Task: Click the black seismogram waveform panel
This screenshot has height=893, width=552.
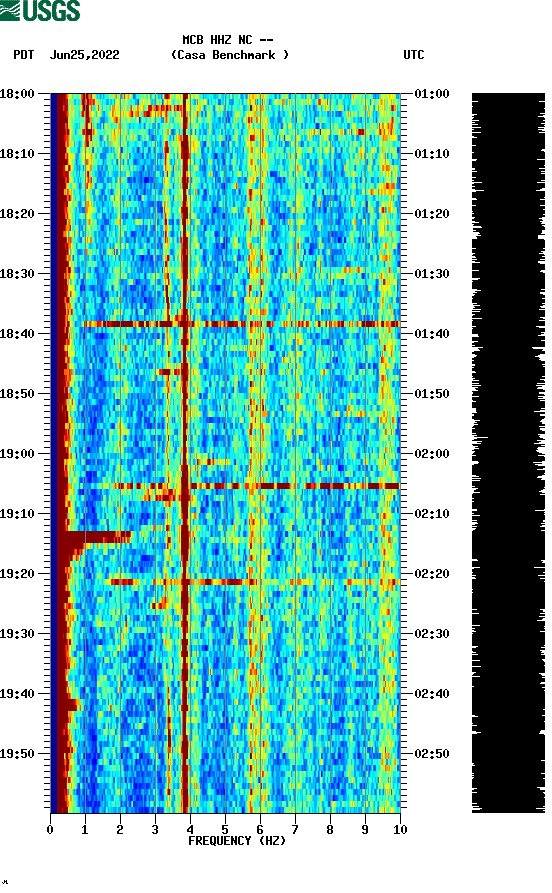Action: click(x=508, y=453)
